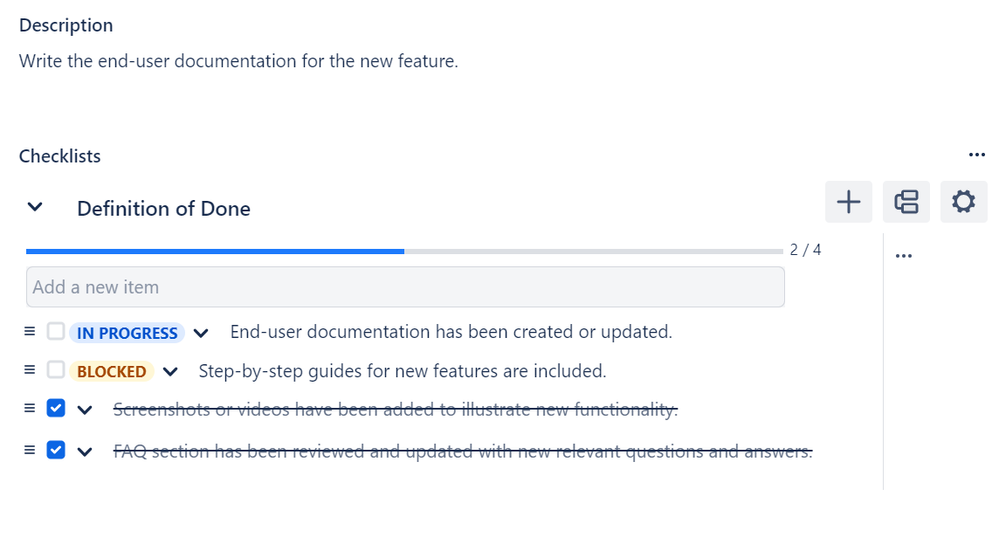Open checklist settings gear icon
The width and height of the screenshot is (999, 538).
pyautogui.click(x=963, y=203)
